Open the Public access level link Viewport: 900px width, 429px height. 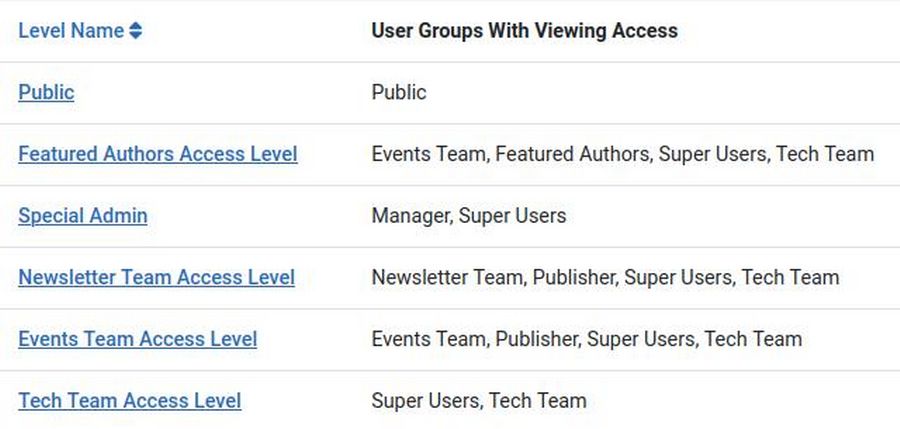(46, 92)
